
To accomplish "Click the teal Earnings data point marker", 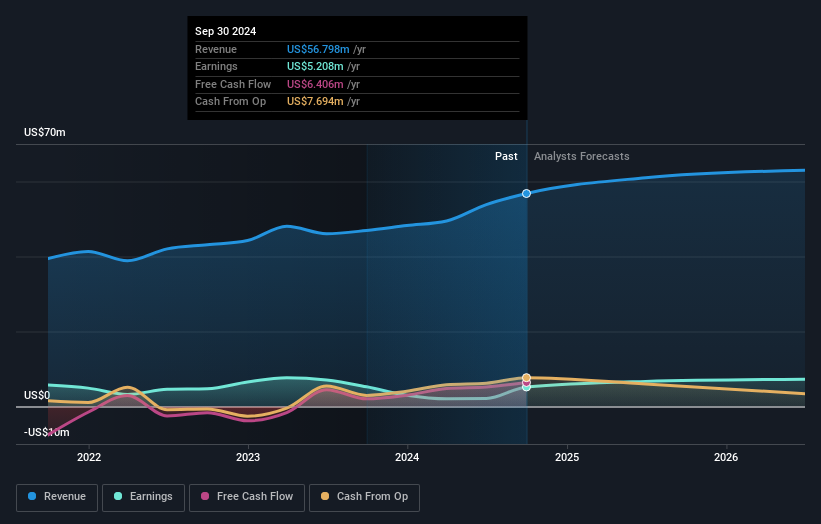I will (526, 387).
